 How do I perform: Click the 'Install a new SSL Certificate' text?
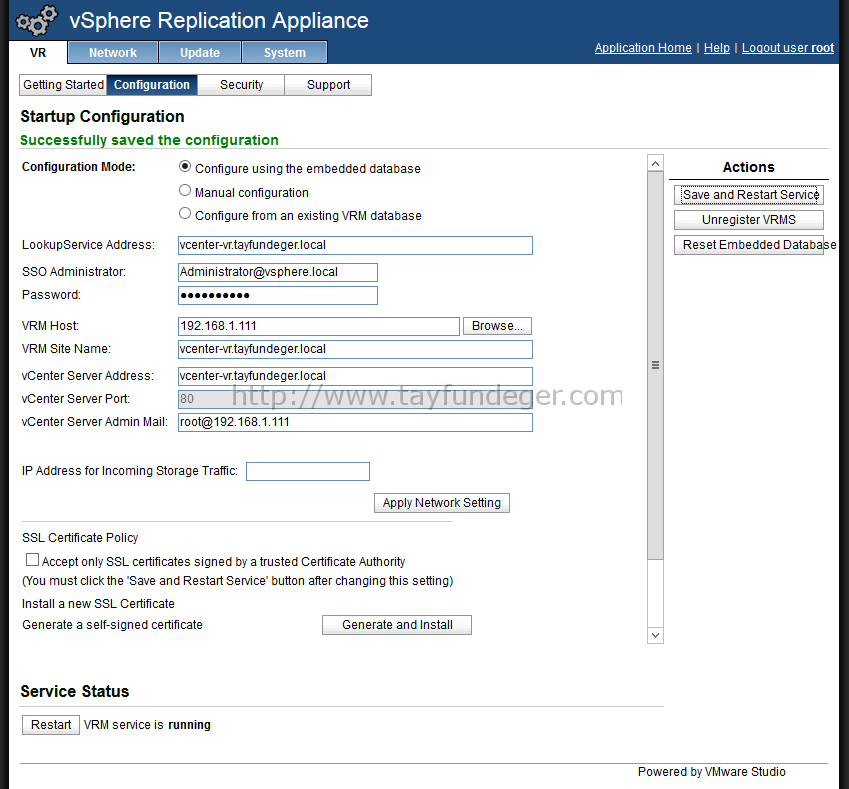(99, 604)
